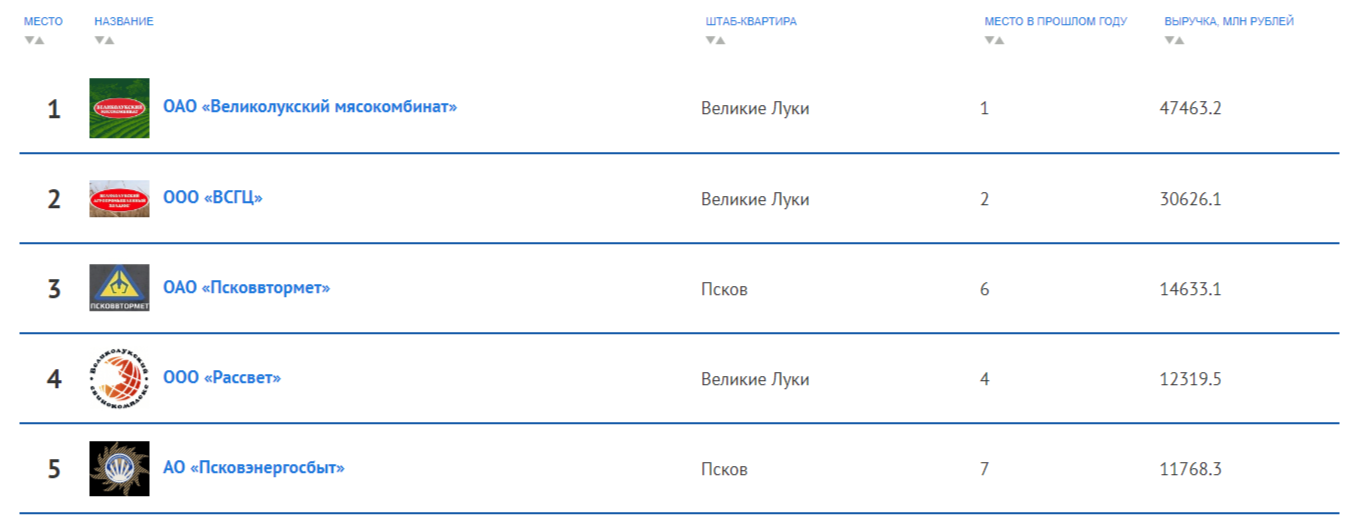Select the Штаб-квартира column header
The image size is (1368, 517).
coord(751,21)
